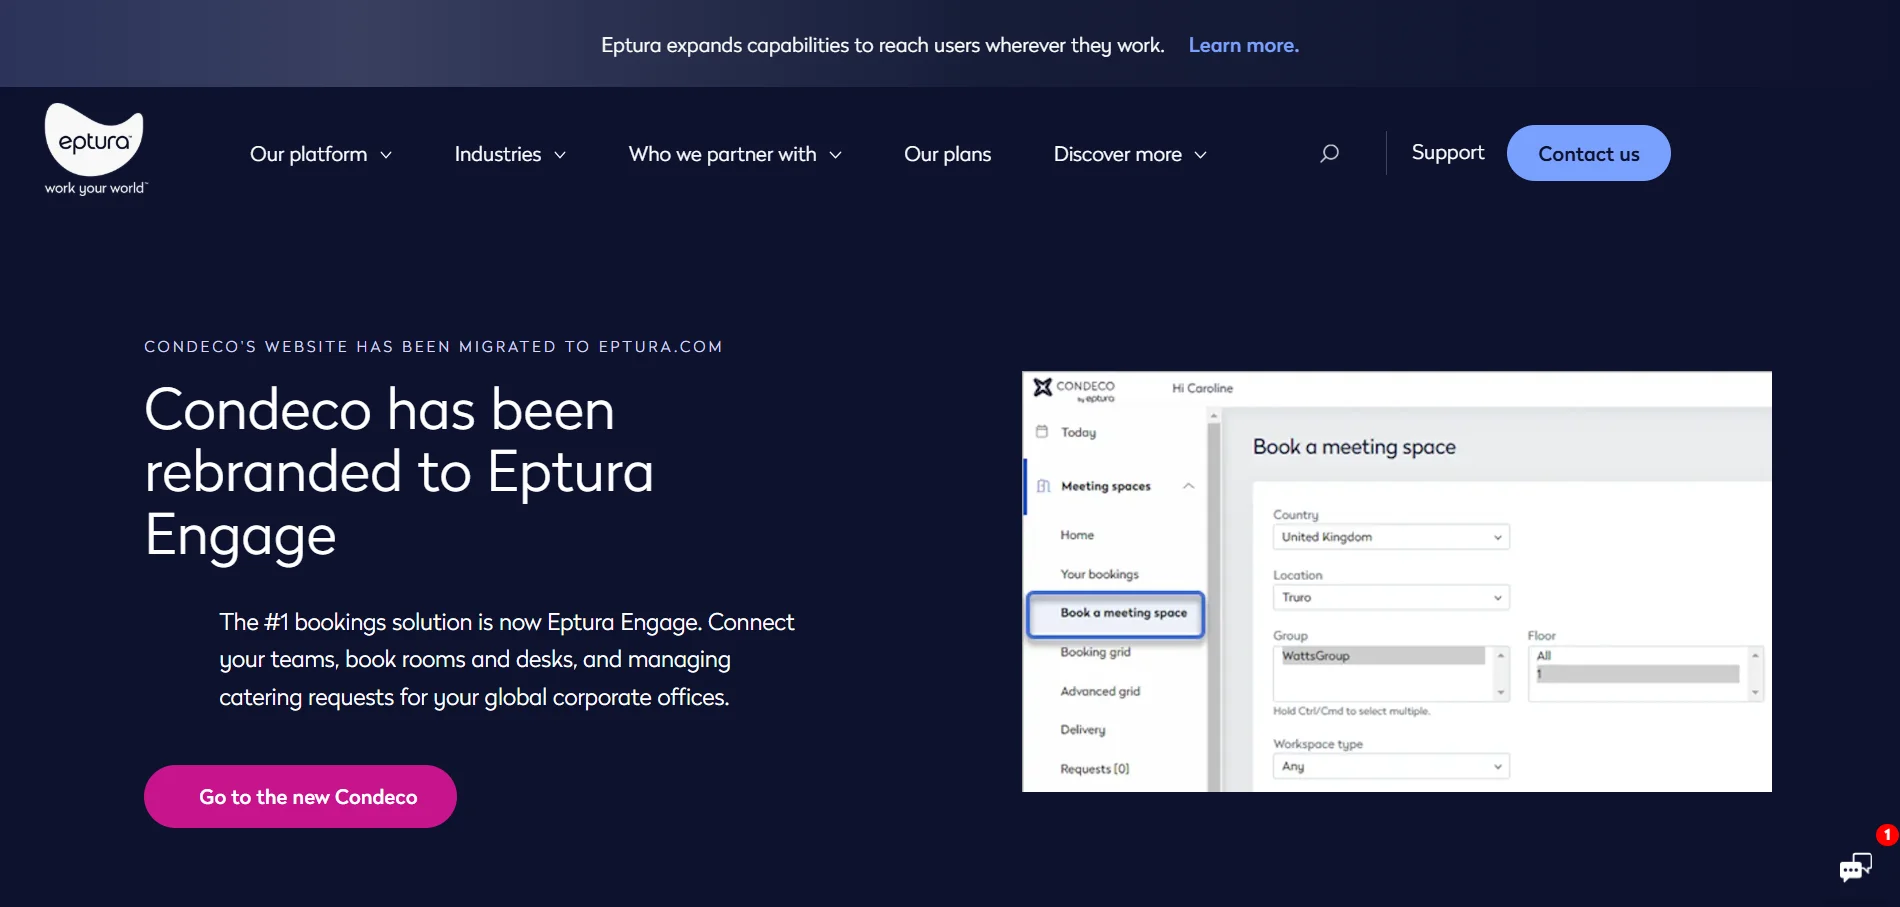Collapse the Meeting spaces section chevron
The width and height of the screenshot is (1900, 907).
[x=1189, y=486]
